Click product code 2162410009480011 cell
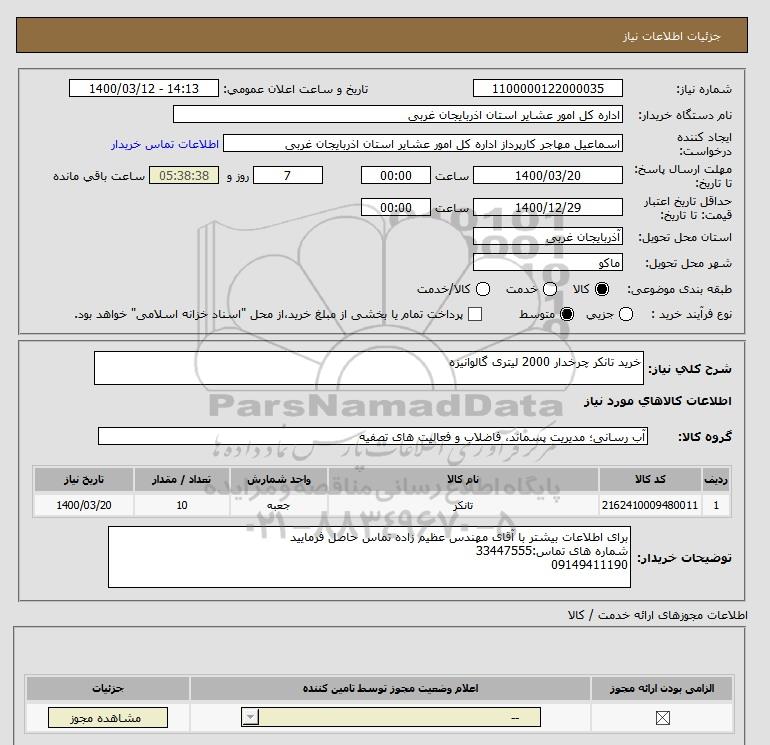The image size is (770, 745). (x=650, y=505)
